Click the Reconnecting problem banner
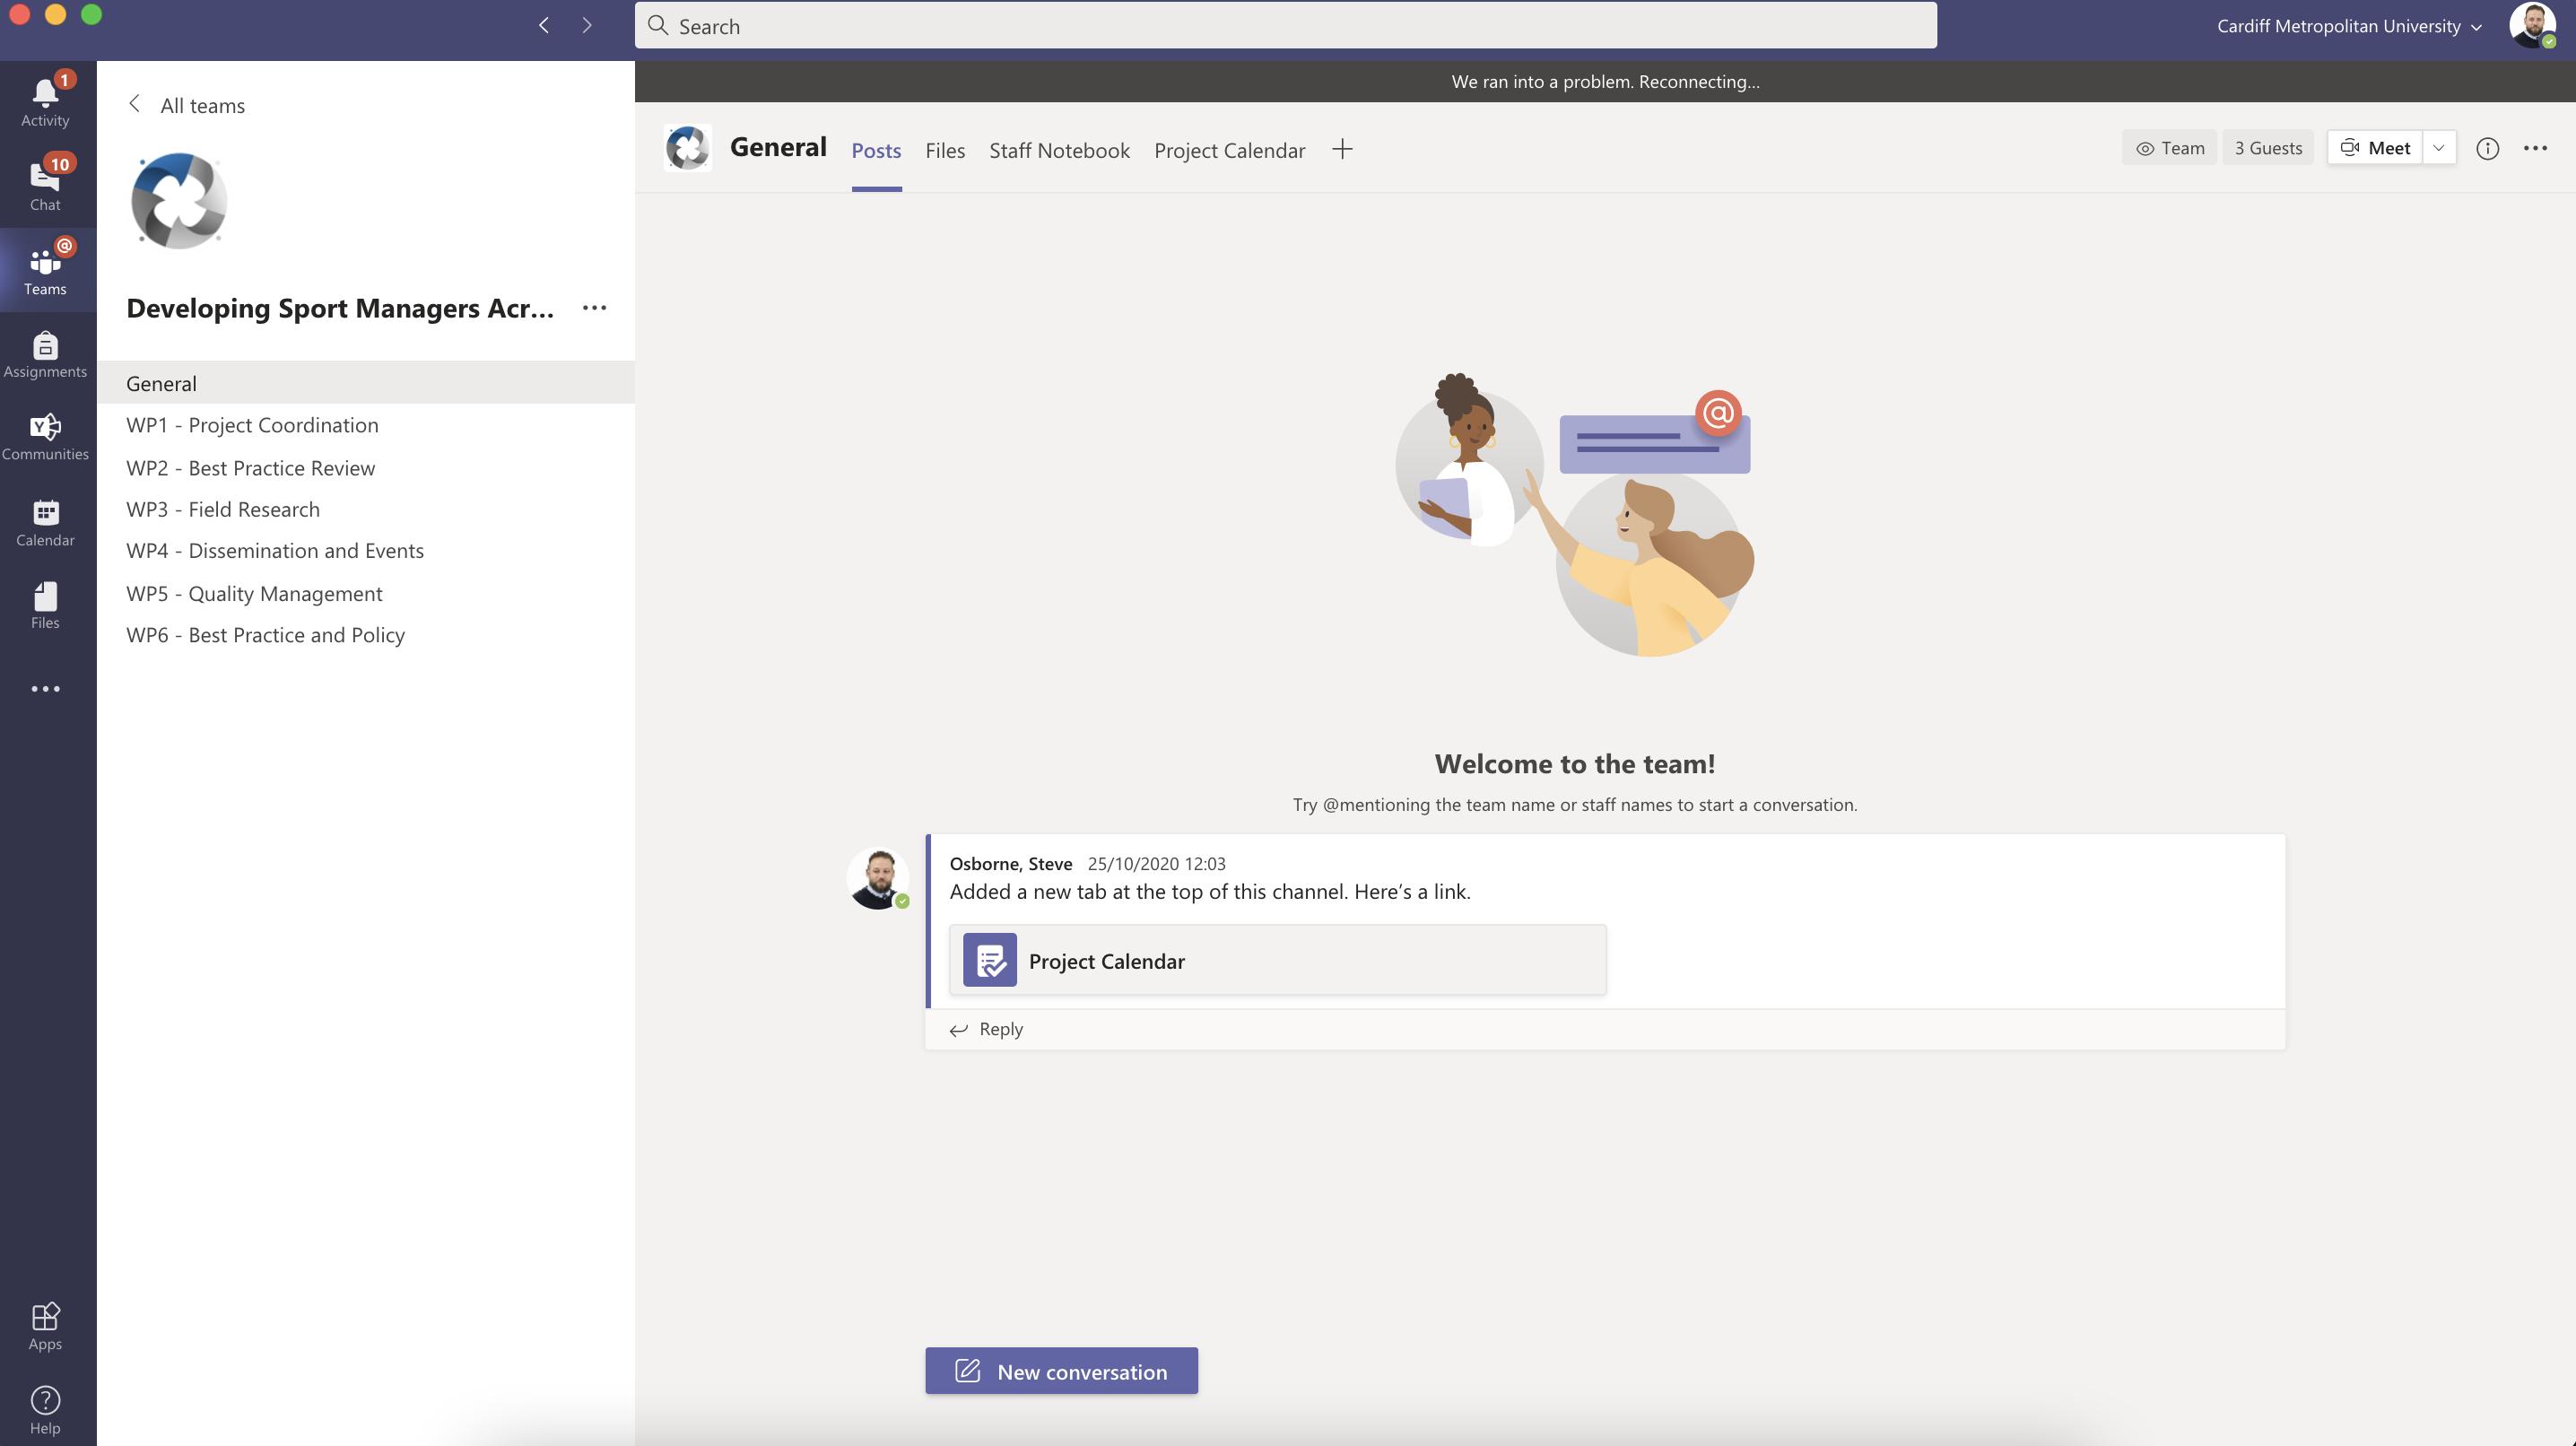Screen dimensions: 2576x1446 tap(1605, 81)
